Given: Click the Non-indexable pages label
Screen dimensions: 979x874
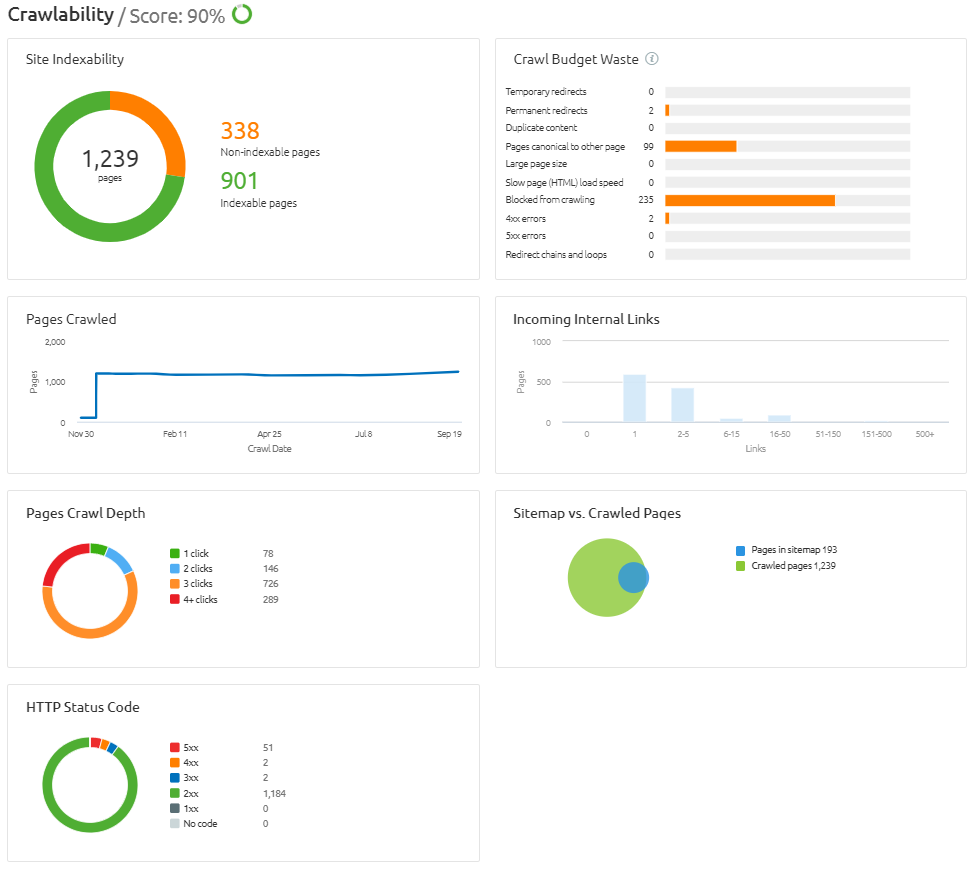Looking at the screenshot, I should tap(270, 152).
